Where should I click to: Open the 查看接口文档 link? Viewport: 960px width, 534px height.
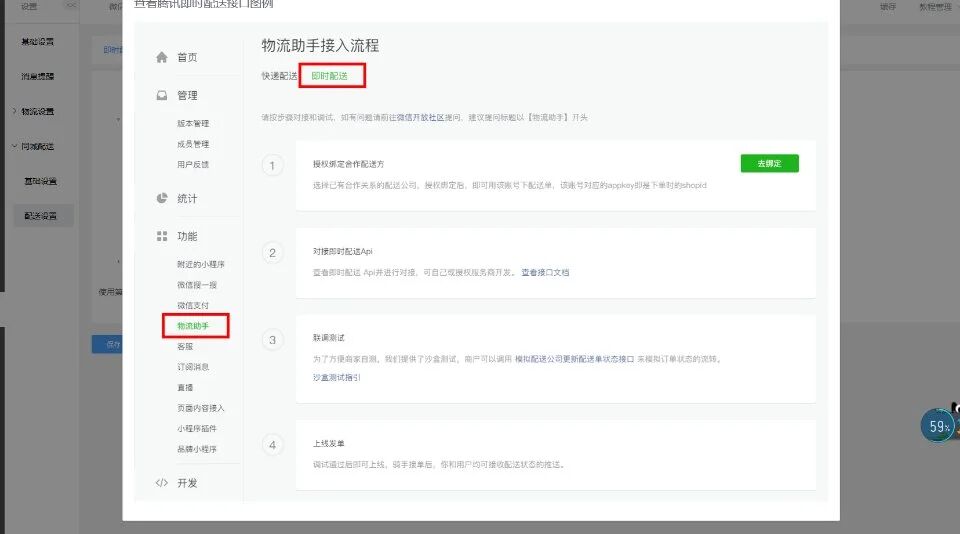(545, 273)
